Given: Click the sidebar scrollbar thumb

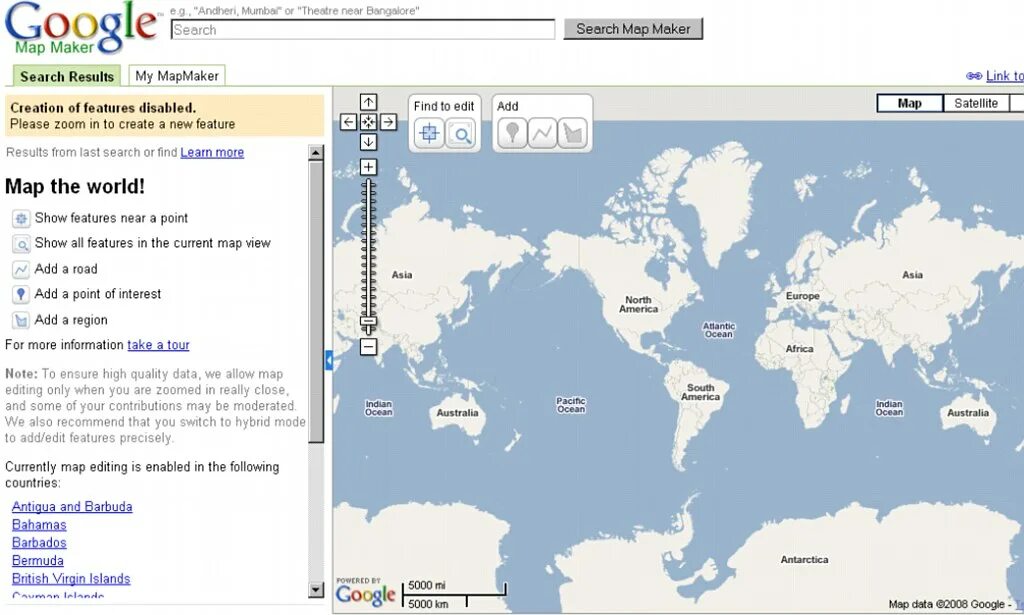Looking at the screenshot, I should 316,302.
